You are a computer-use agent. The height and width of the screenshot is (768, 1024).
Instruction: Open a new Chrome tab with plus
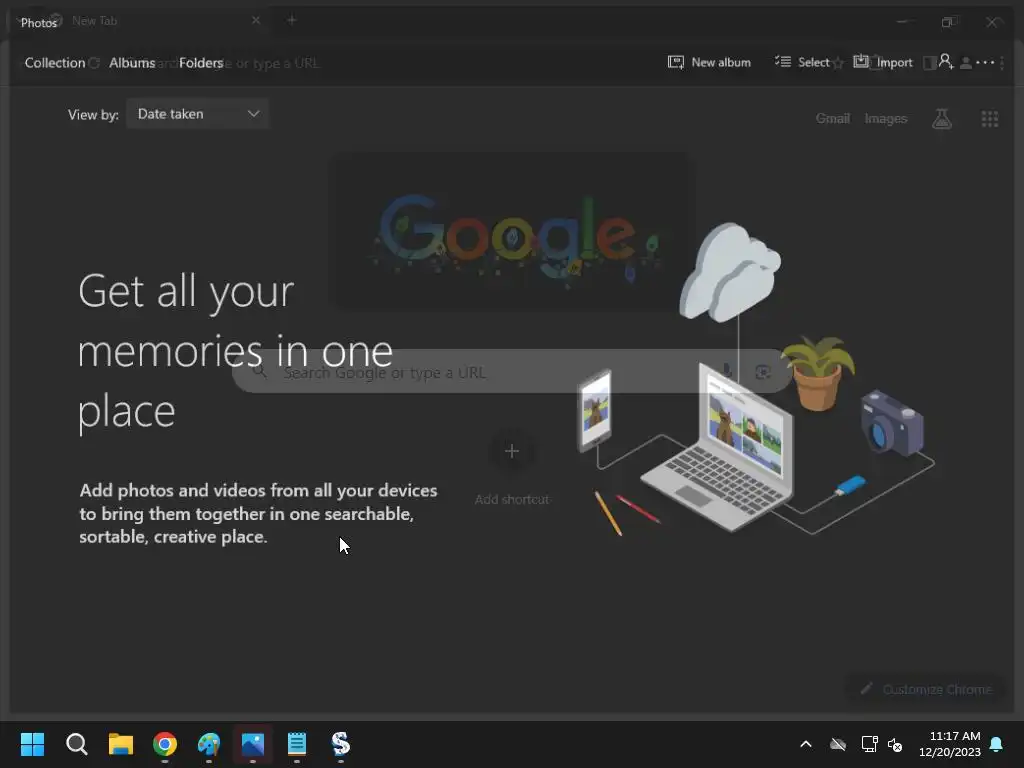tap(291, 20)
